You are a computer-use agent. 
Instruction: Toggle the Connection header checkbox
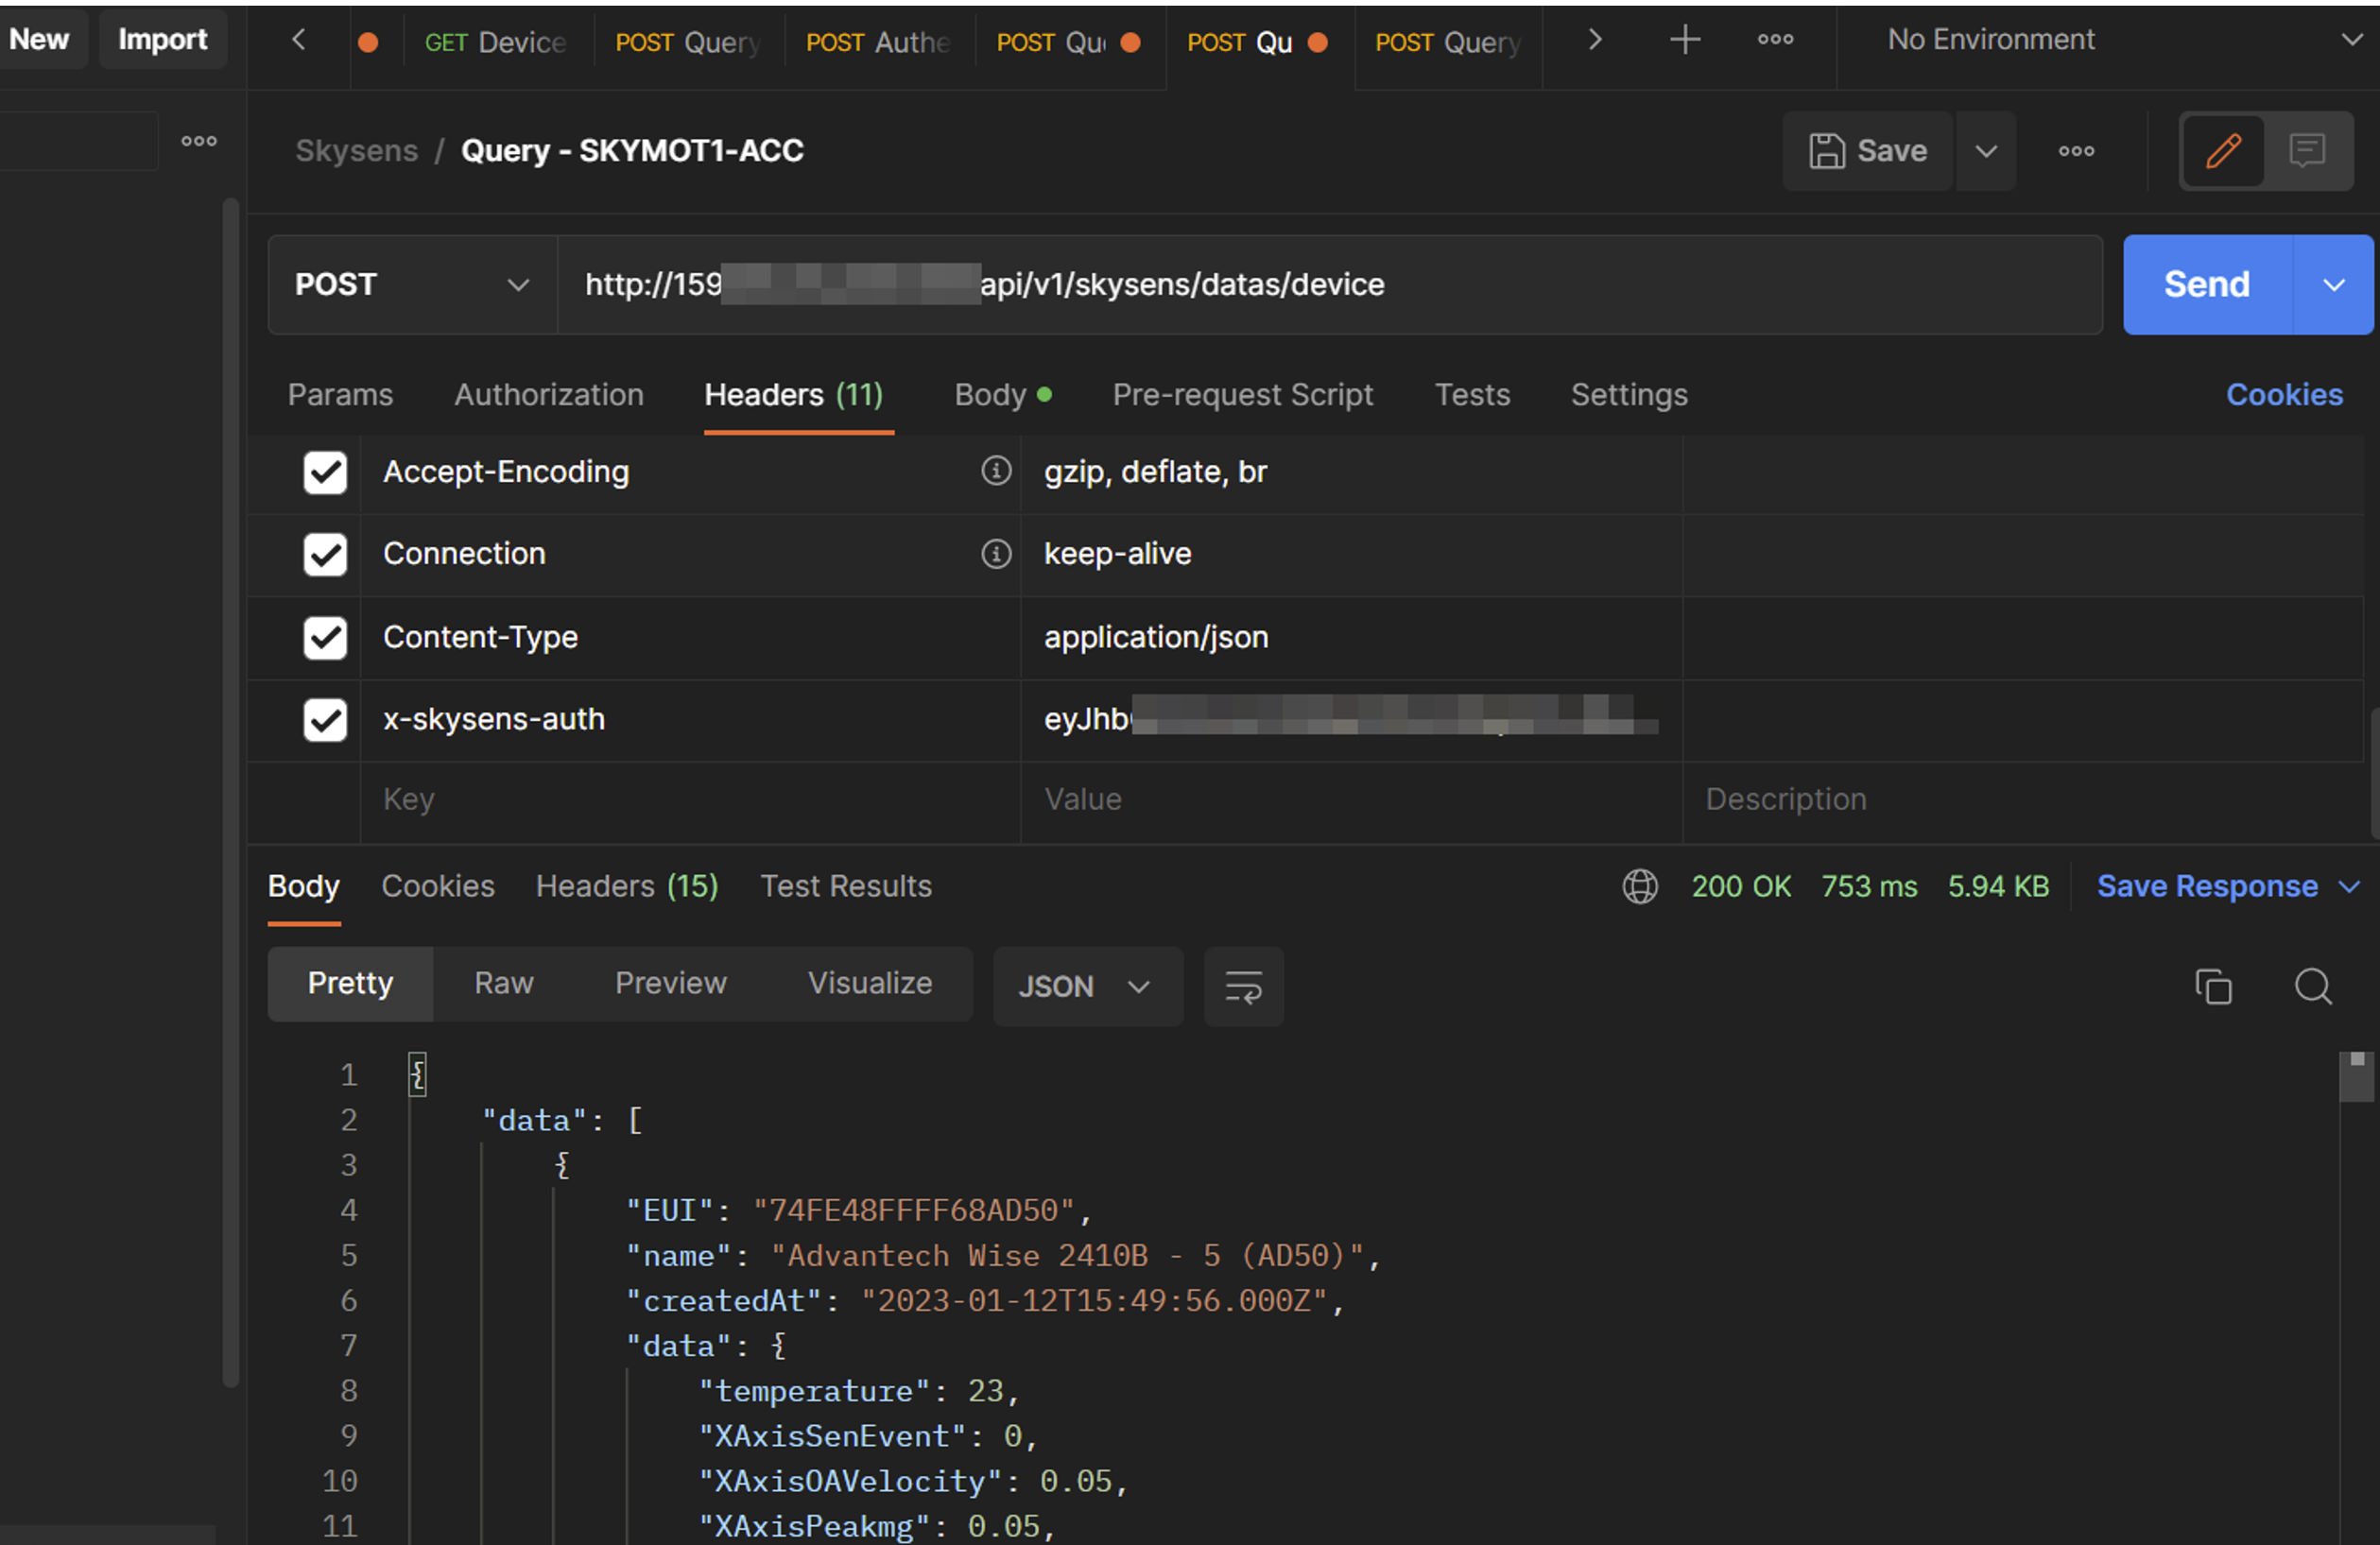point(324,553)
